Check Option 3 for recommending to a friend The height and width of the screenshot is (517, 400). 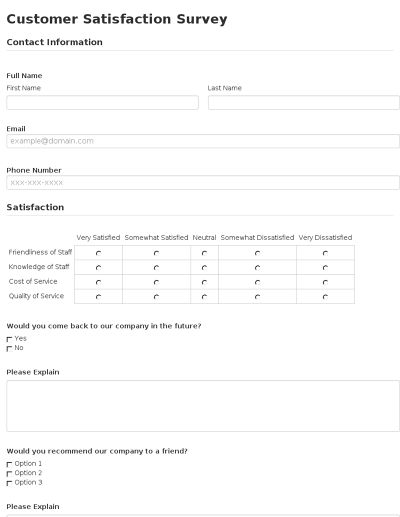(9, 483)
